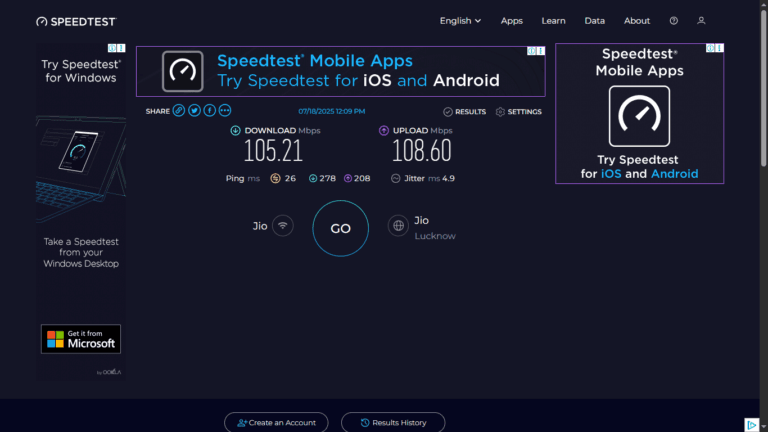Screen dimensions: 768x432
Task: Open the About menu
Action: 637,21
